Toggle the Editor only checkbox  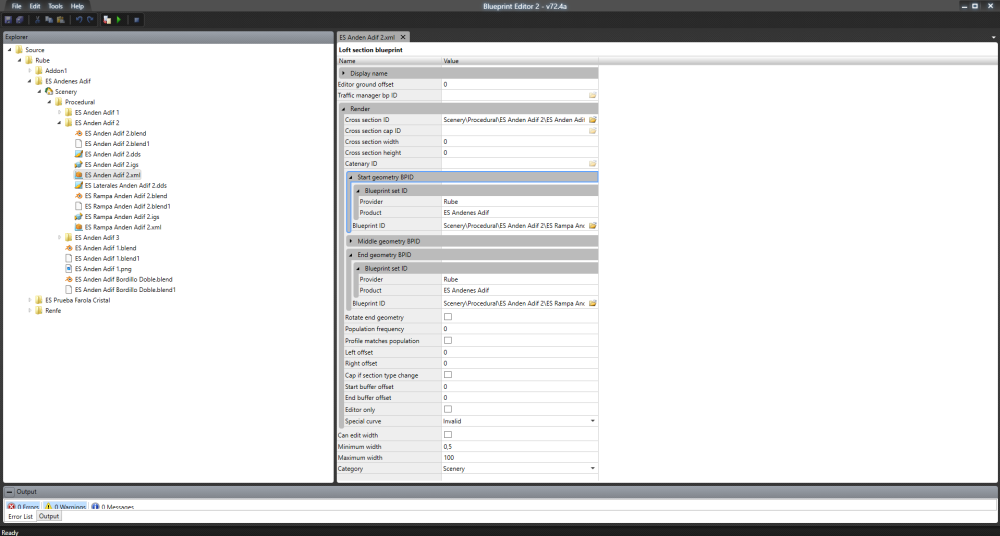448,409
